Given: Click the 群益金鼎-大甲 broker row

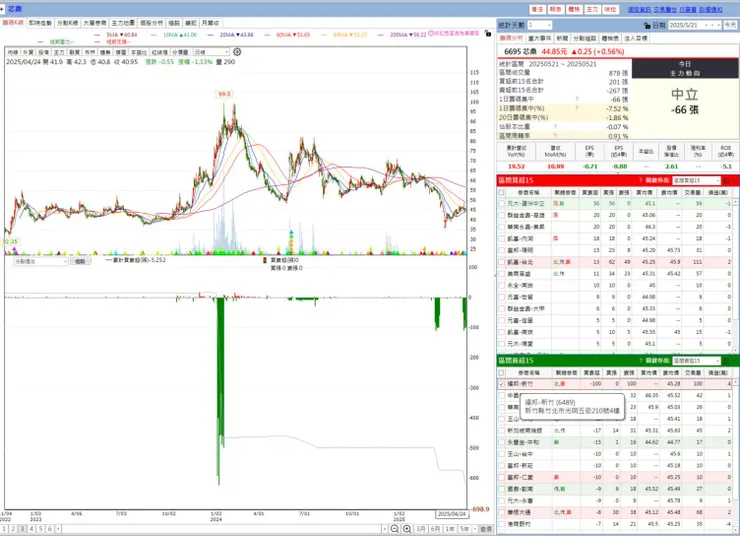Looking at the screenshot, I should click(617, 309).
